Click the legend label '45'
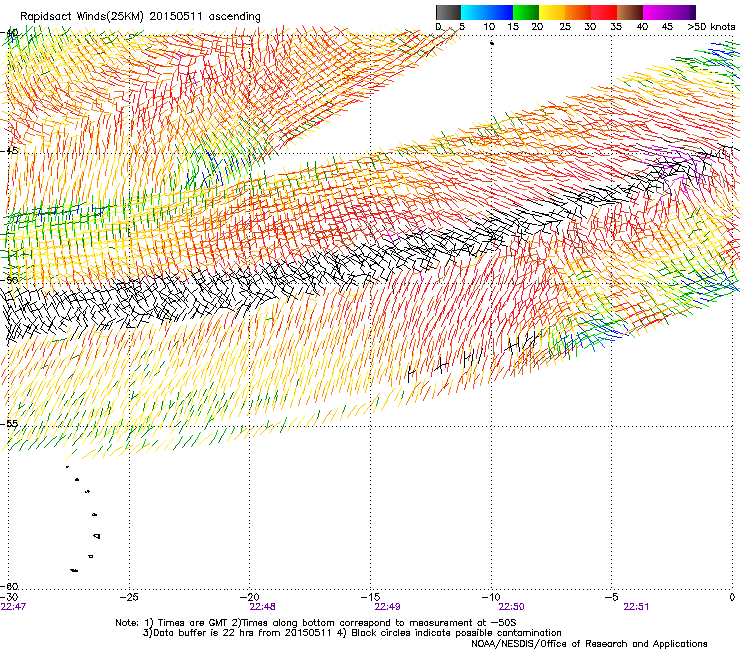Image resolution: width=740 pixels, height=650 pixels. (x=667, y=27)
